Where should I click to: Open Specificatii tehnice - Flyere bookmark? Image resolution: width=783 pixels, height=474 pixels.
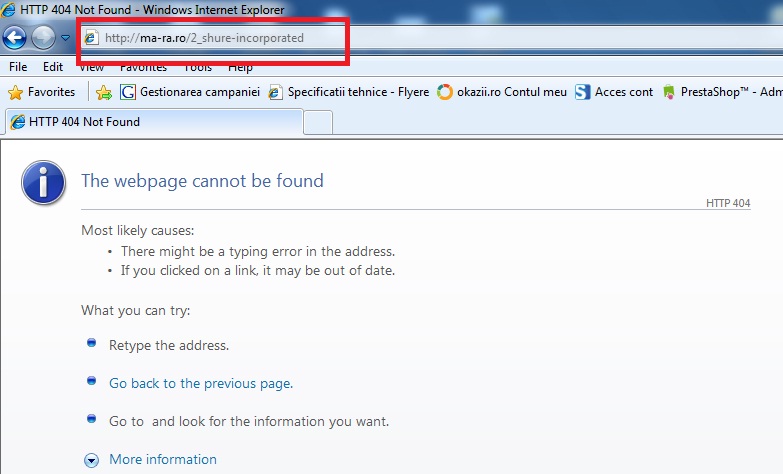pos(349,92)
